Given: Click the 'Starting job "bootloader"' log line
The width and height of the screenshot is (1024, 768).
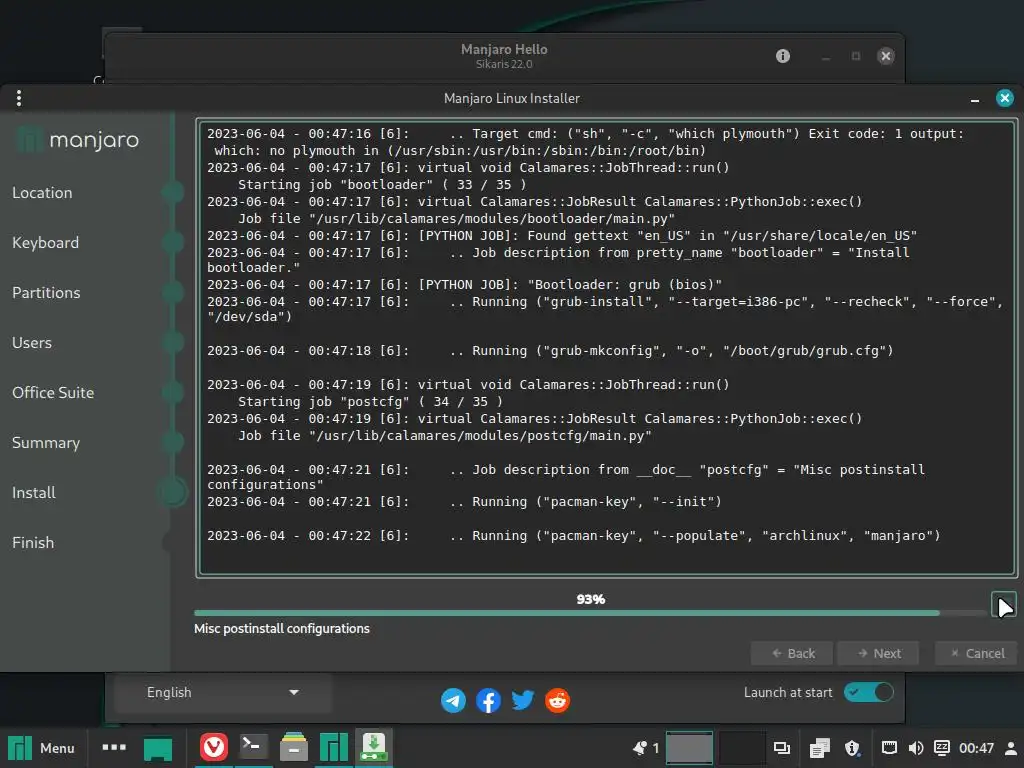Looking at the screenshot, I should (382, 184).
